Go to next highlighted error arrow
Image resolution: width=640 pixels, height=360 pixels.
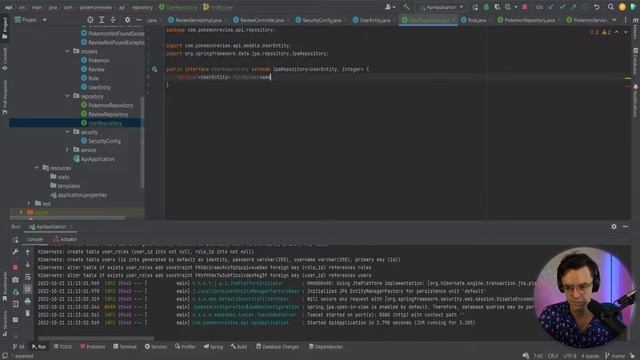click(x=626, y=32)
